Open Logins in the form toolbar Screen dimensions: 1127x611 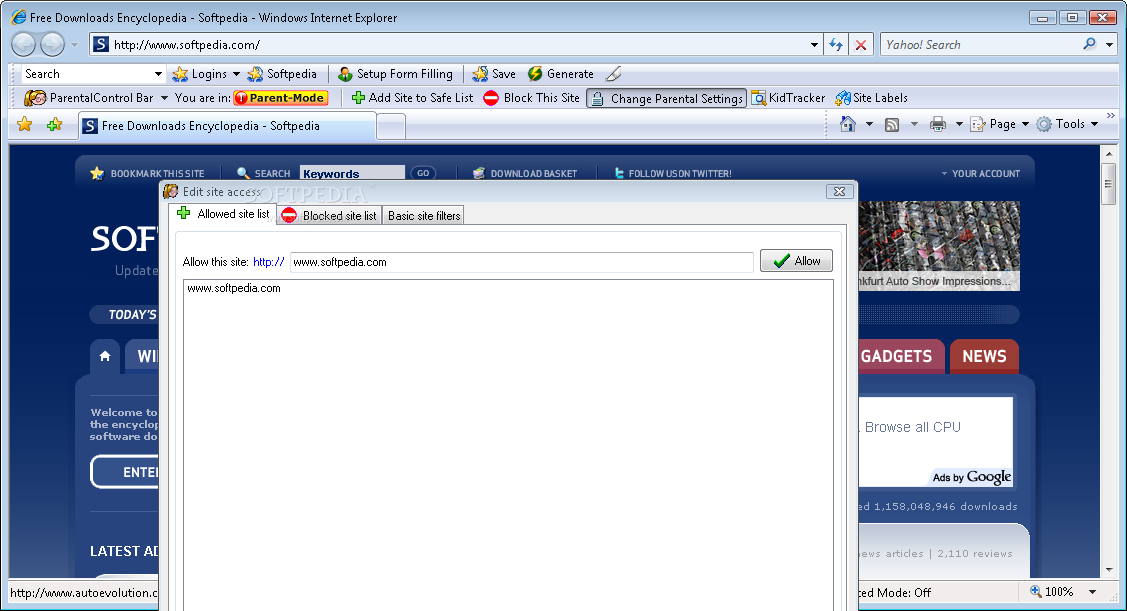(200, 74)
